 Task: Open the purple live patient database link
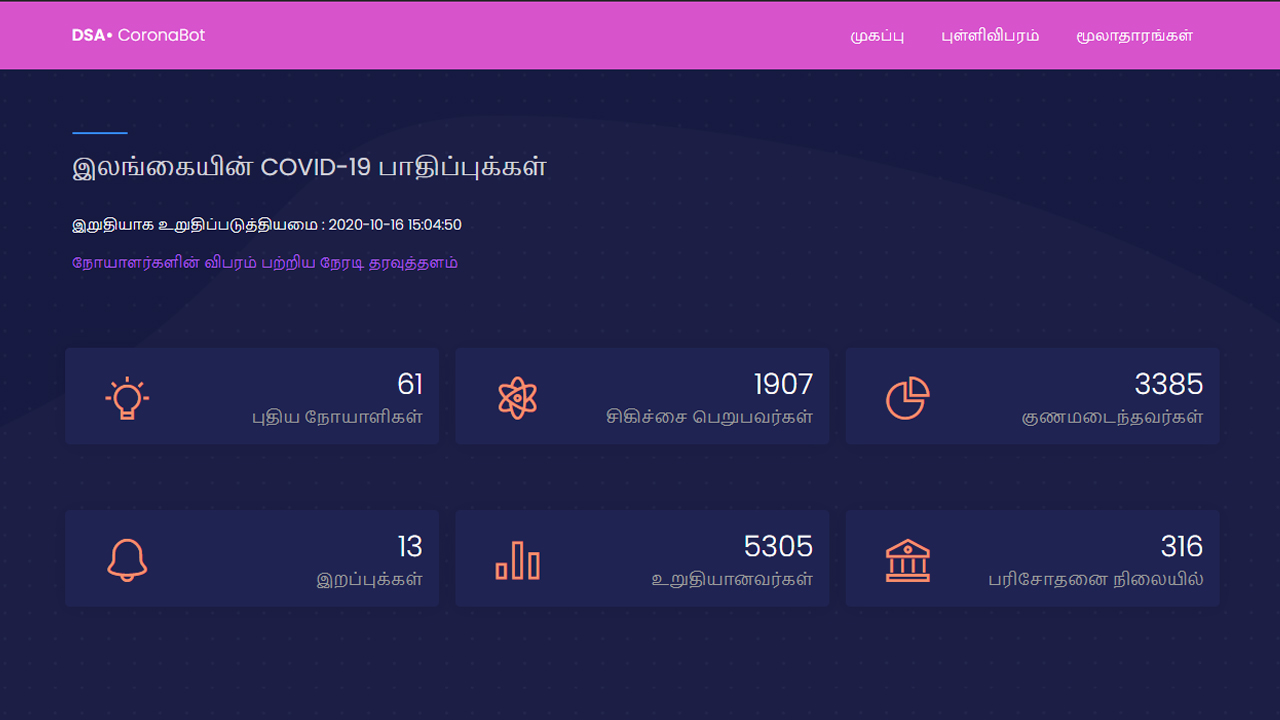[265, 263]
